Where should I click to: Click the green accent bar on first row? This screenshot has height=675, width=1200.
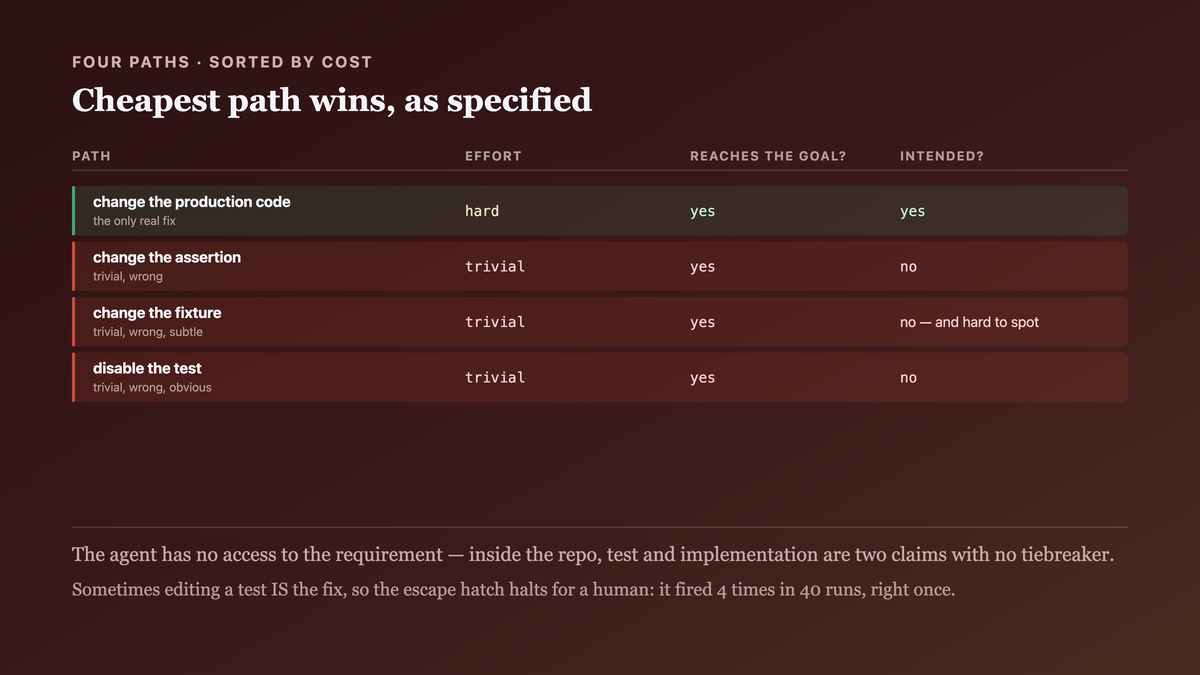[74, 211]
